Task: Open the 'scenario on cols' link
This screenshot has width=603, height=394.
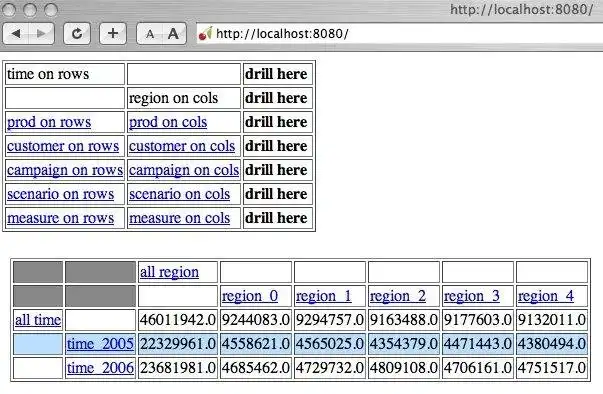Action: coord(180,194)
